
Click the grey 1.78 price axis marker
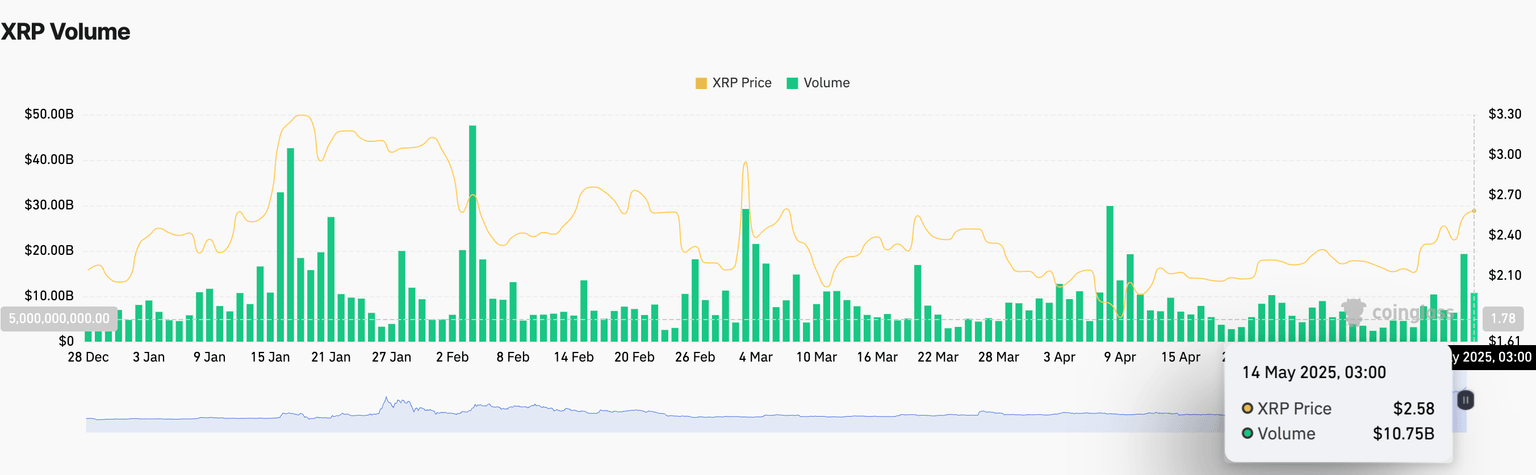pyautogui.click(x=1502, y=319)
